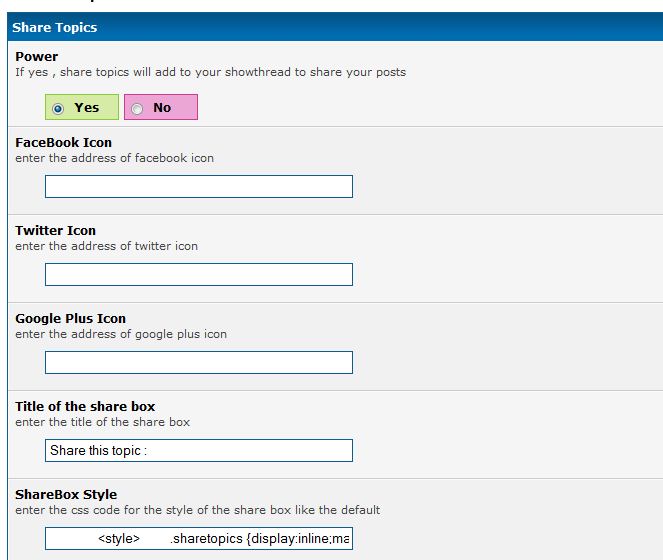Focus the FaceBook Icon address field
Image resolution: width=663 pixels, height=560 pixels.
pos(199,187)
